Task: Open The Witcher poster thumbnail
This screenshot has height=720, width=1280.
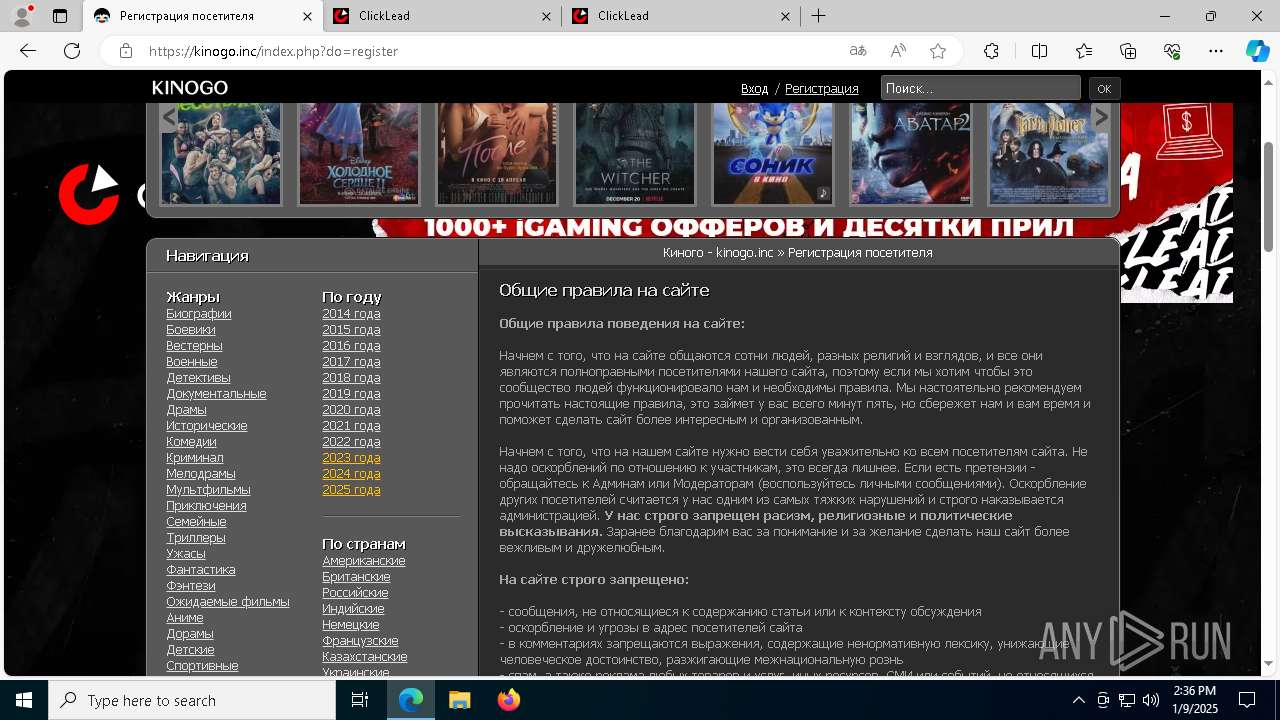Action: 635,153
